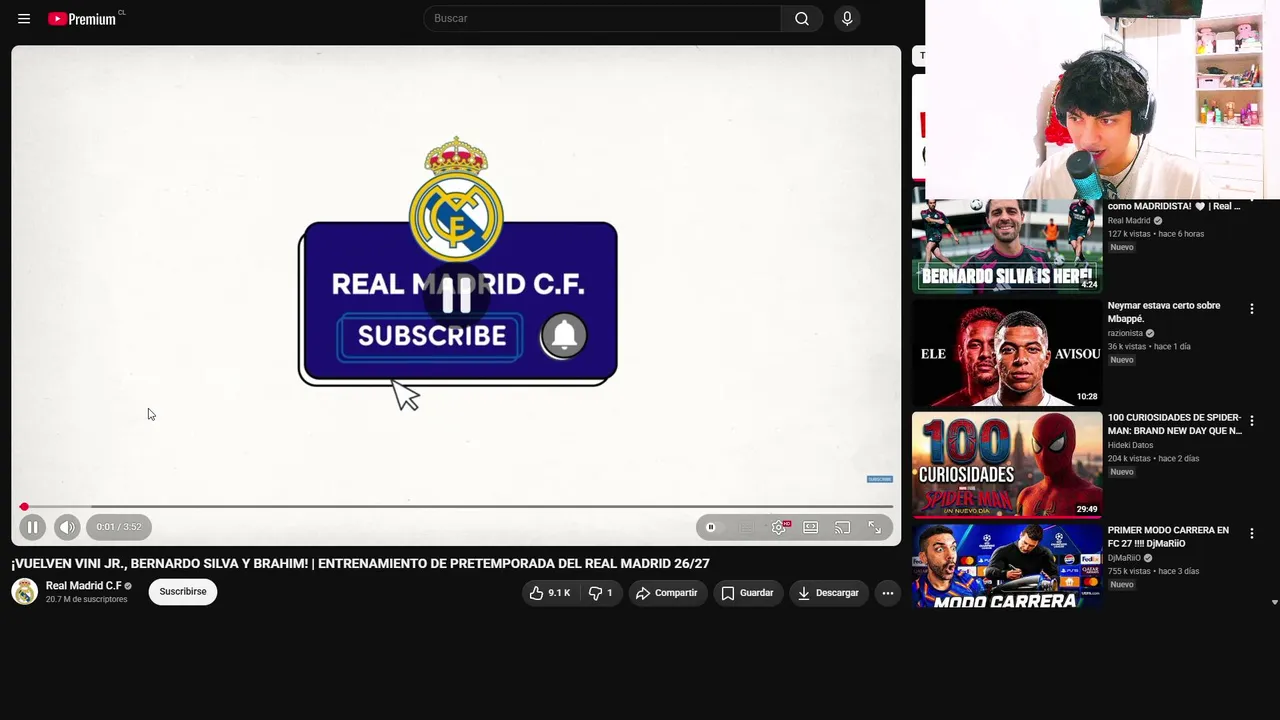Share the video via Compartir

click(x=668, y=593)
